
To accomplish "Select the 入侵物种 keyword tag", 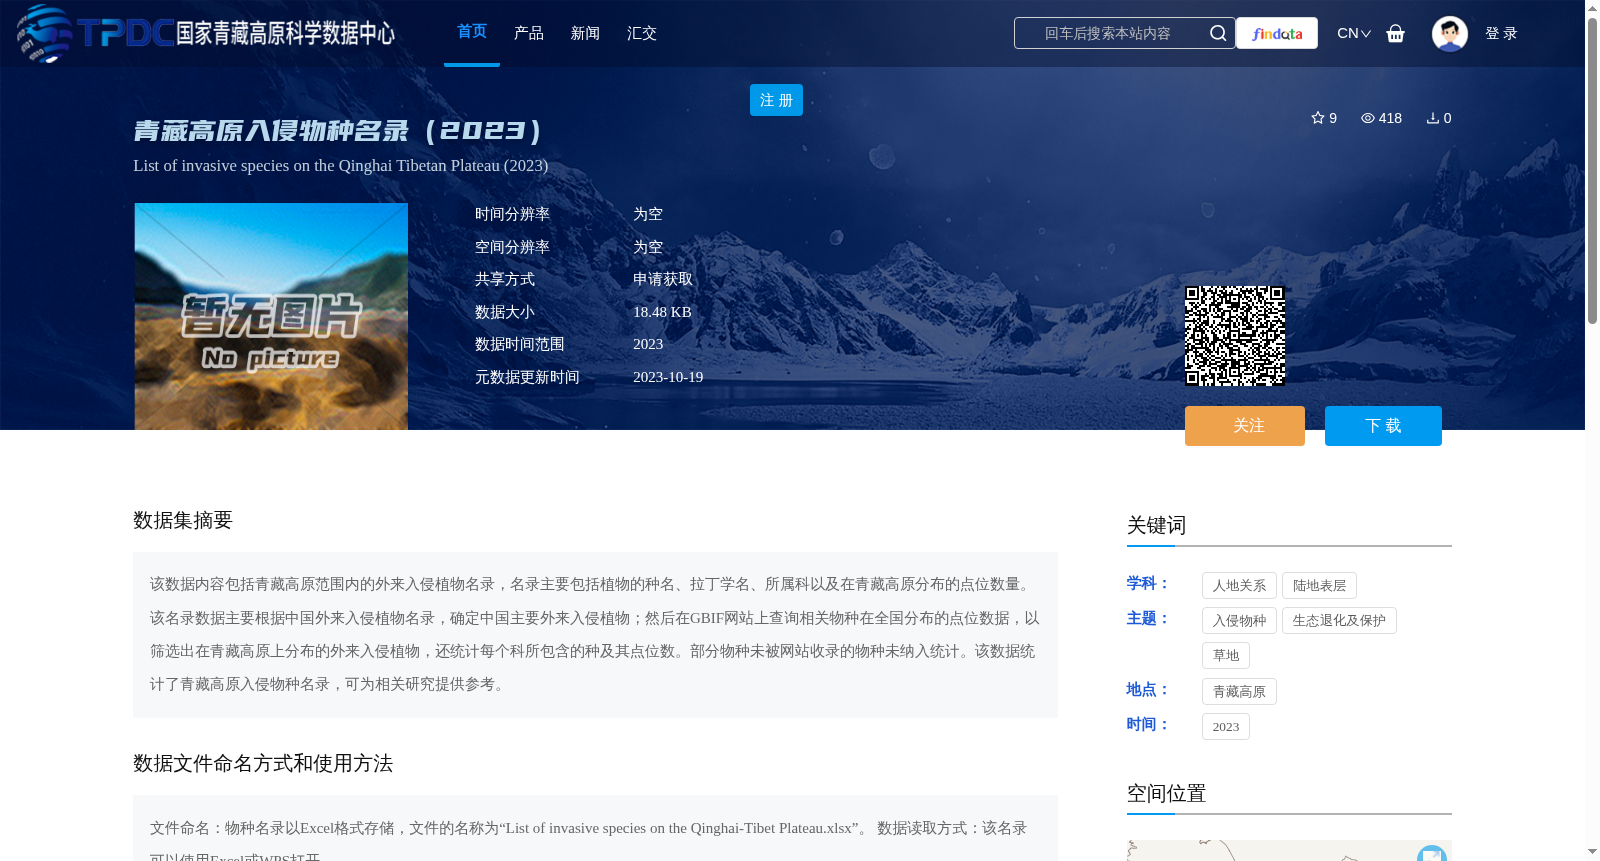I will (1239, 621).
